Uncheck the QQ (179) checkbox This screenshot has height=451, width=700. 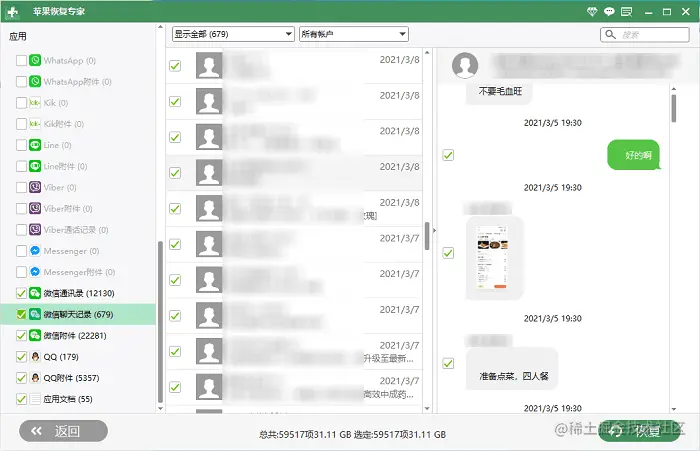coord(21,357)
